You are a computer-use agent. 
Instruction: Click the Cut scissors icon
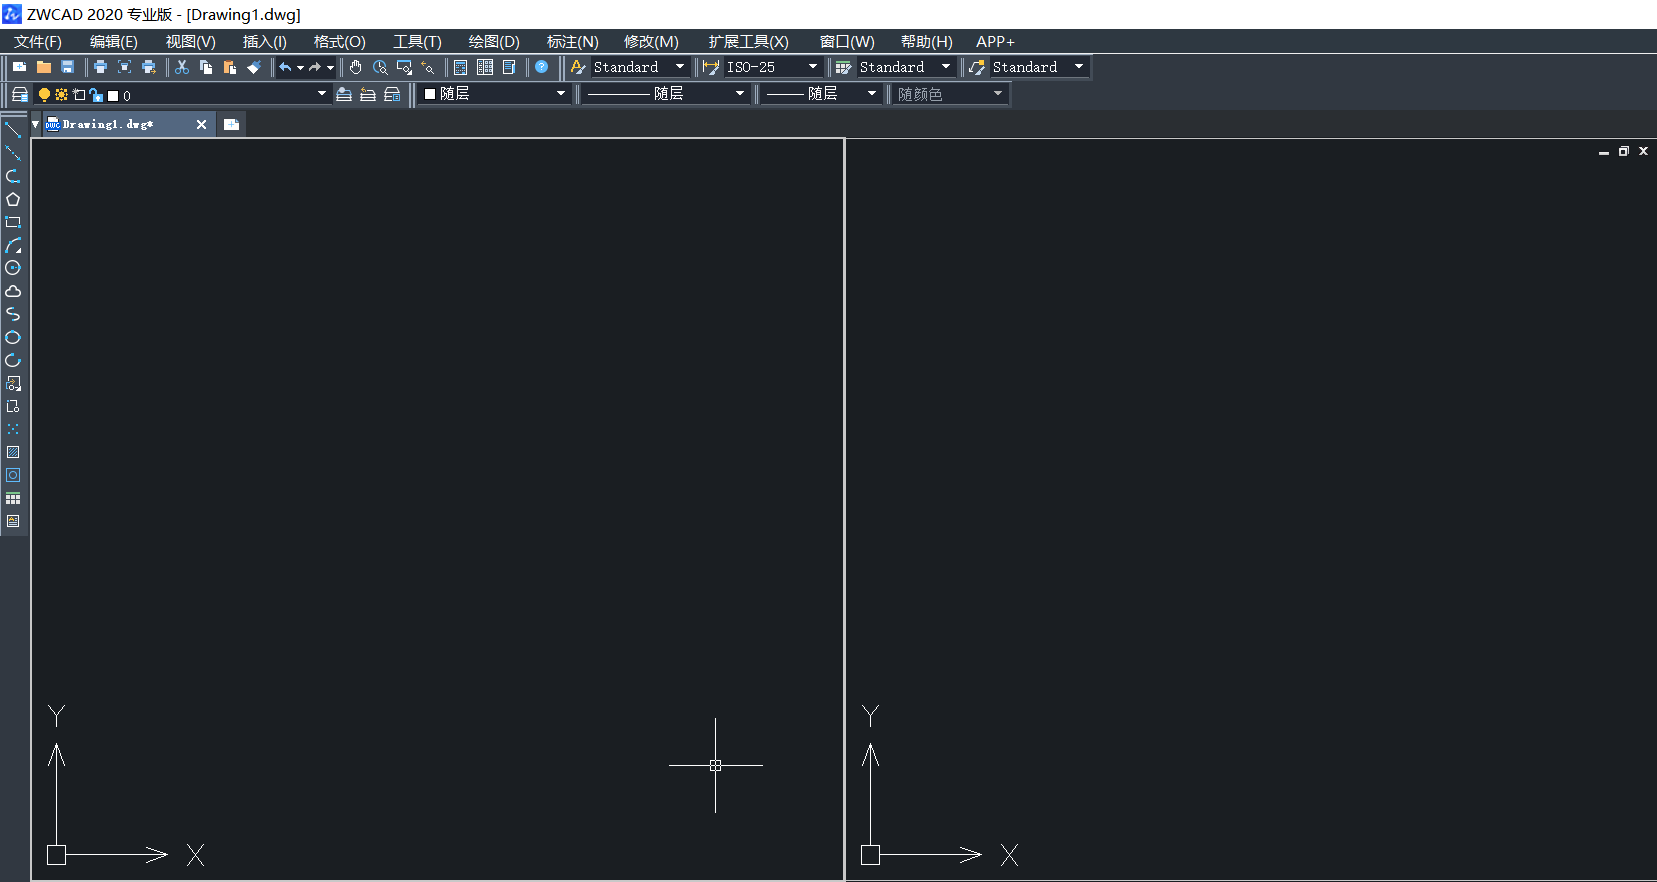point(182,67)
